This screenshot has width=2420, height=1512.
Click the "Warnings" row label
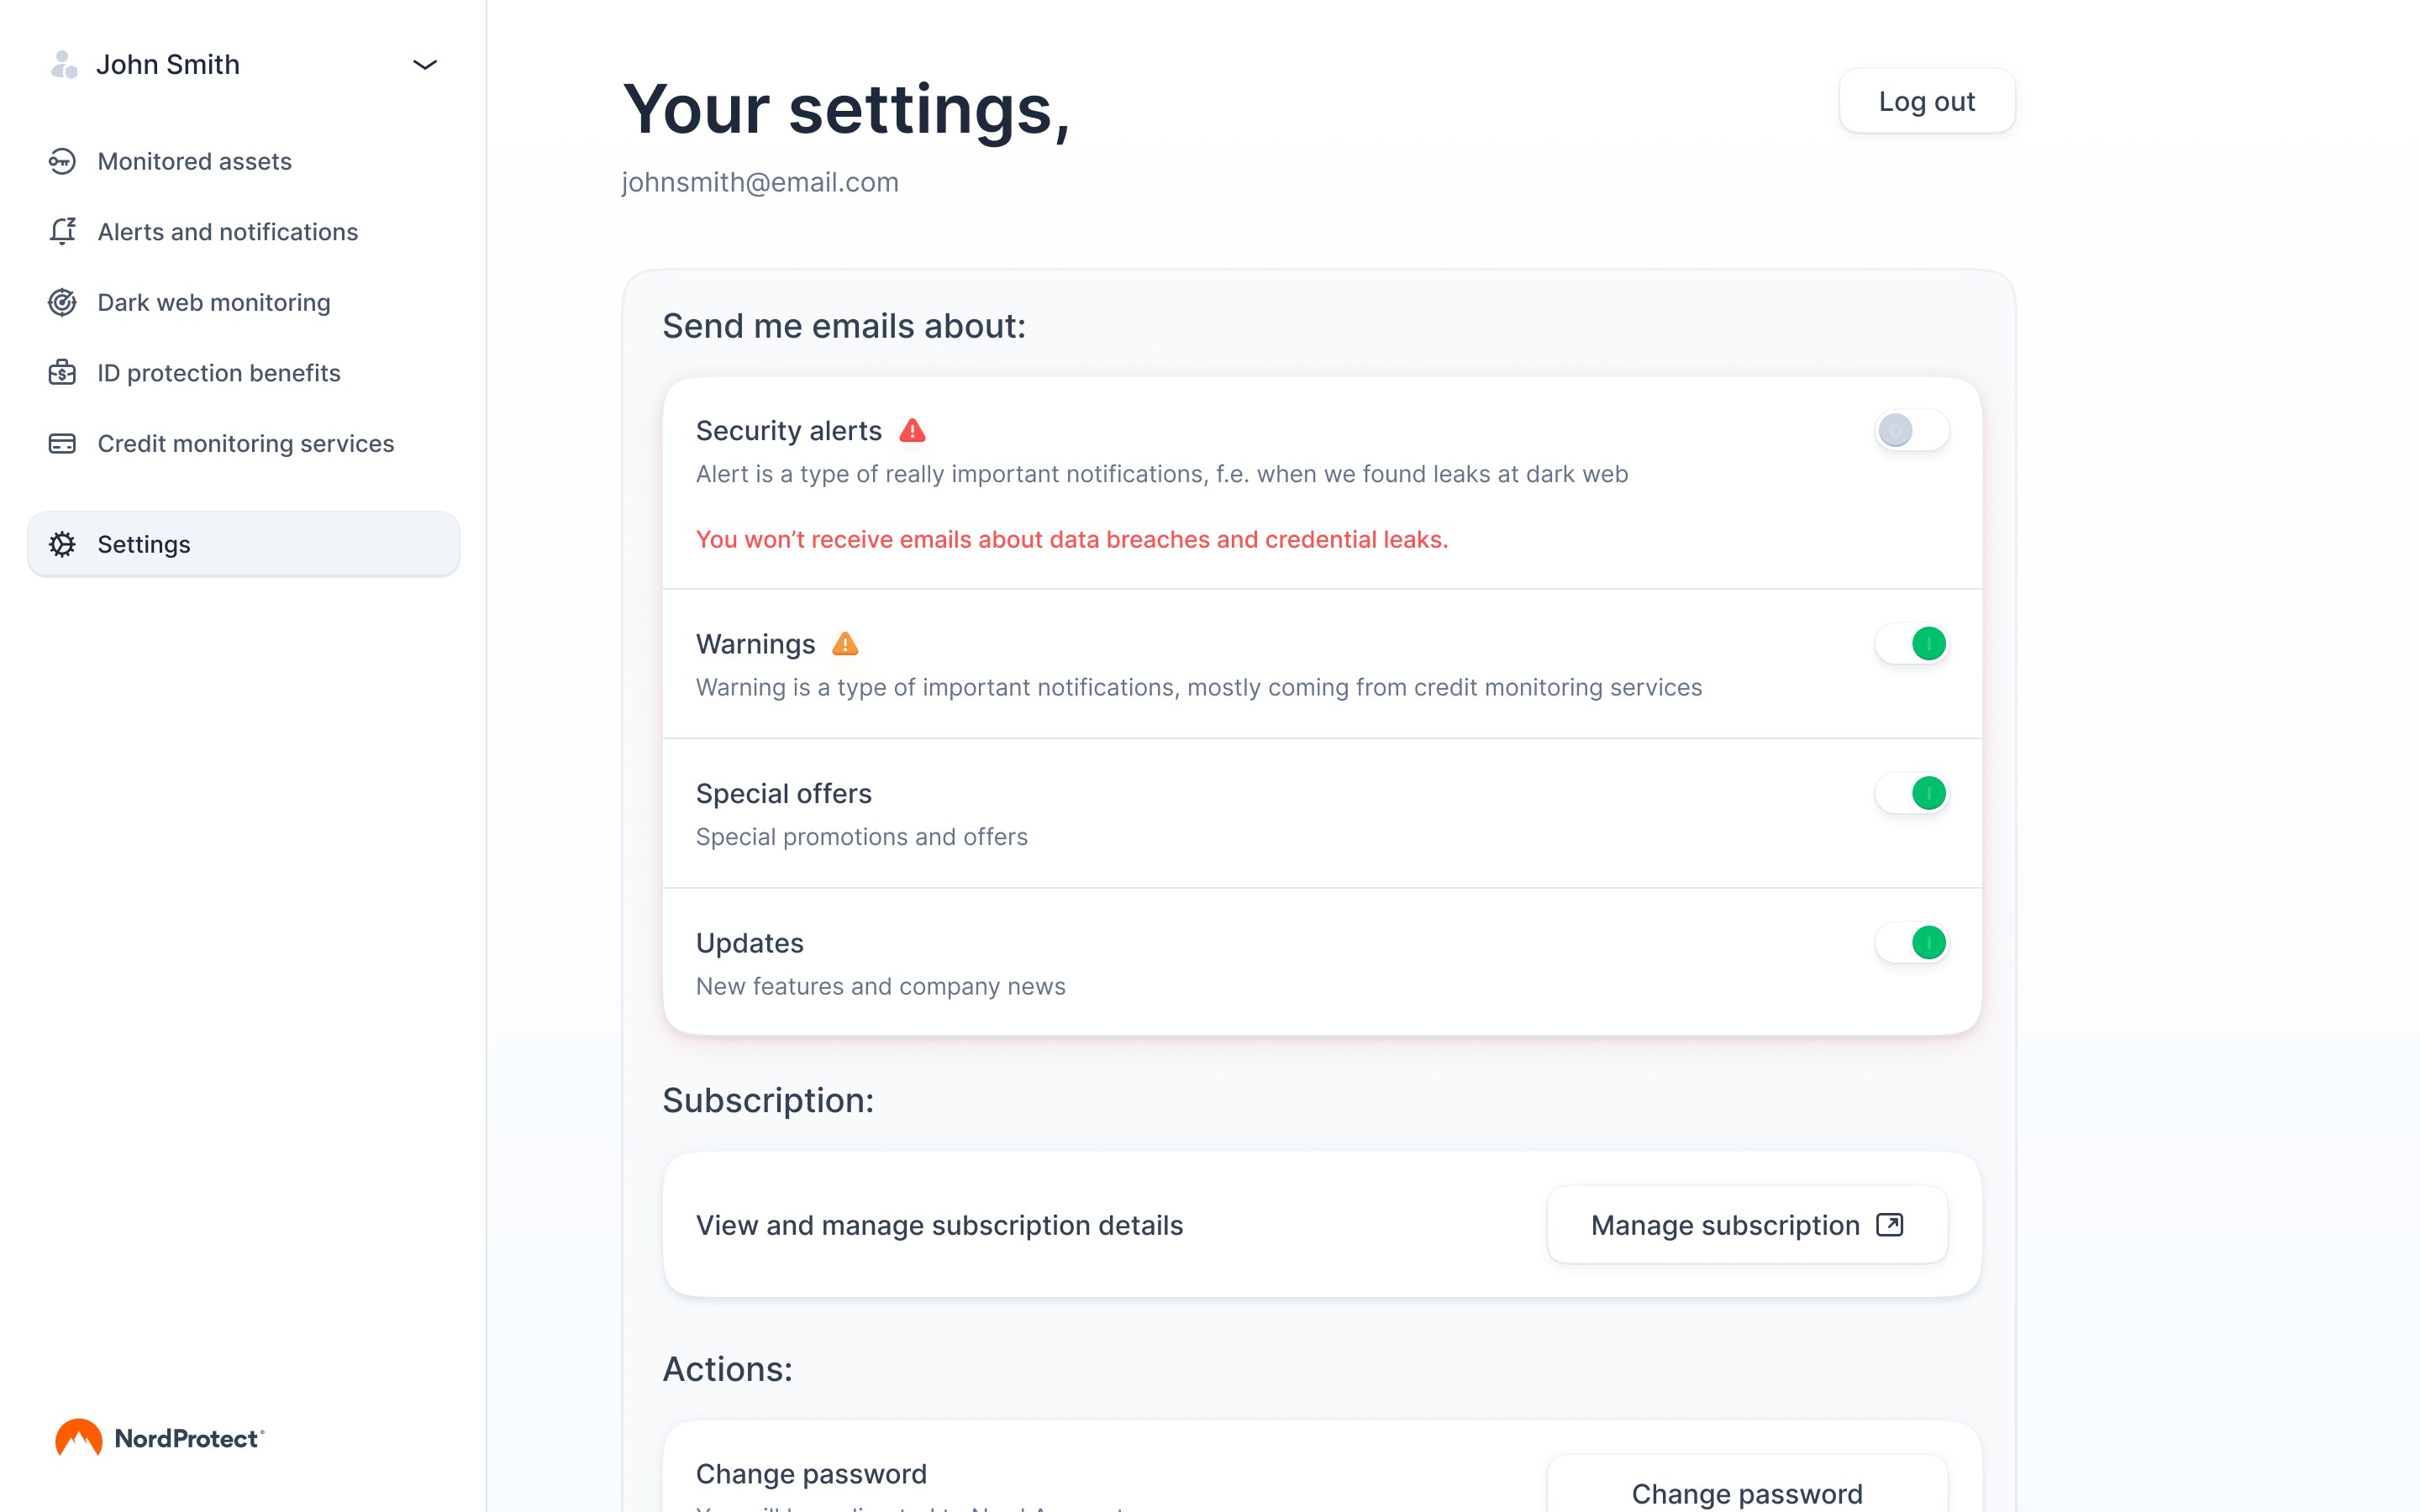click(x=756, y=644)
